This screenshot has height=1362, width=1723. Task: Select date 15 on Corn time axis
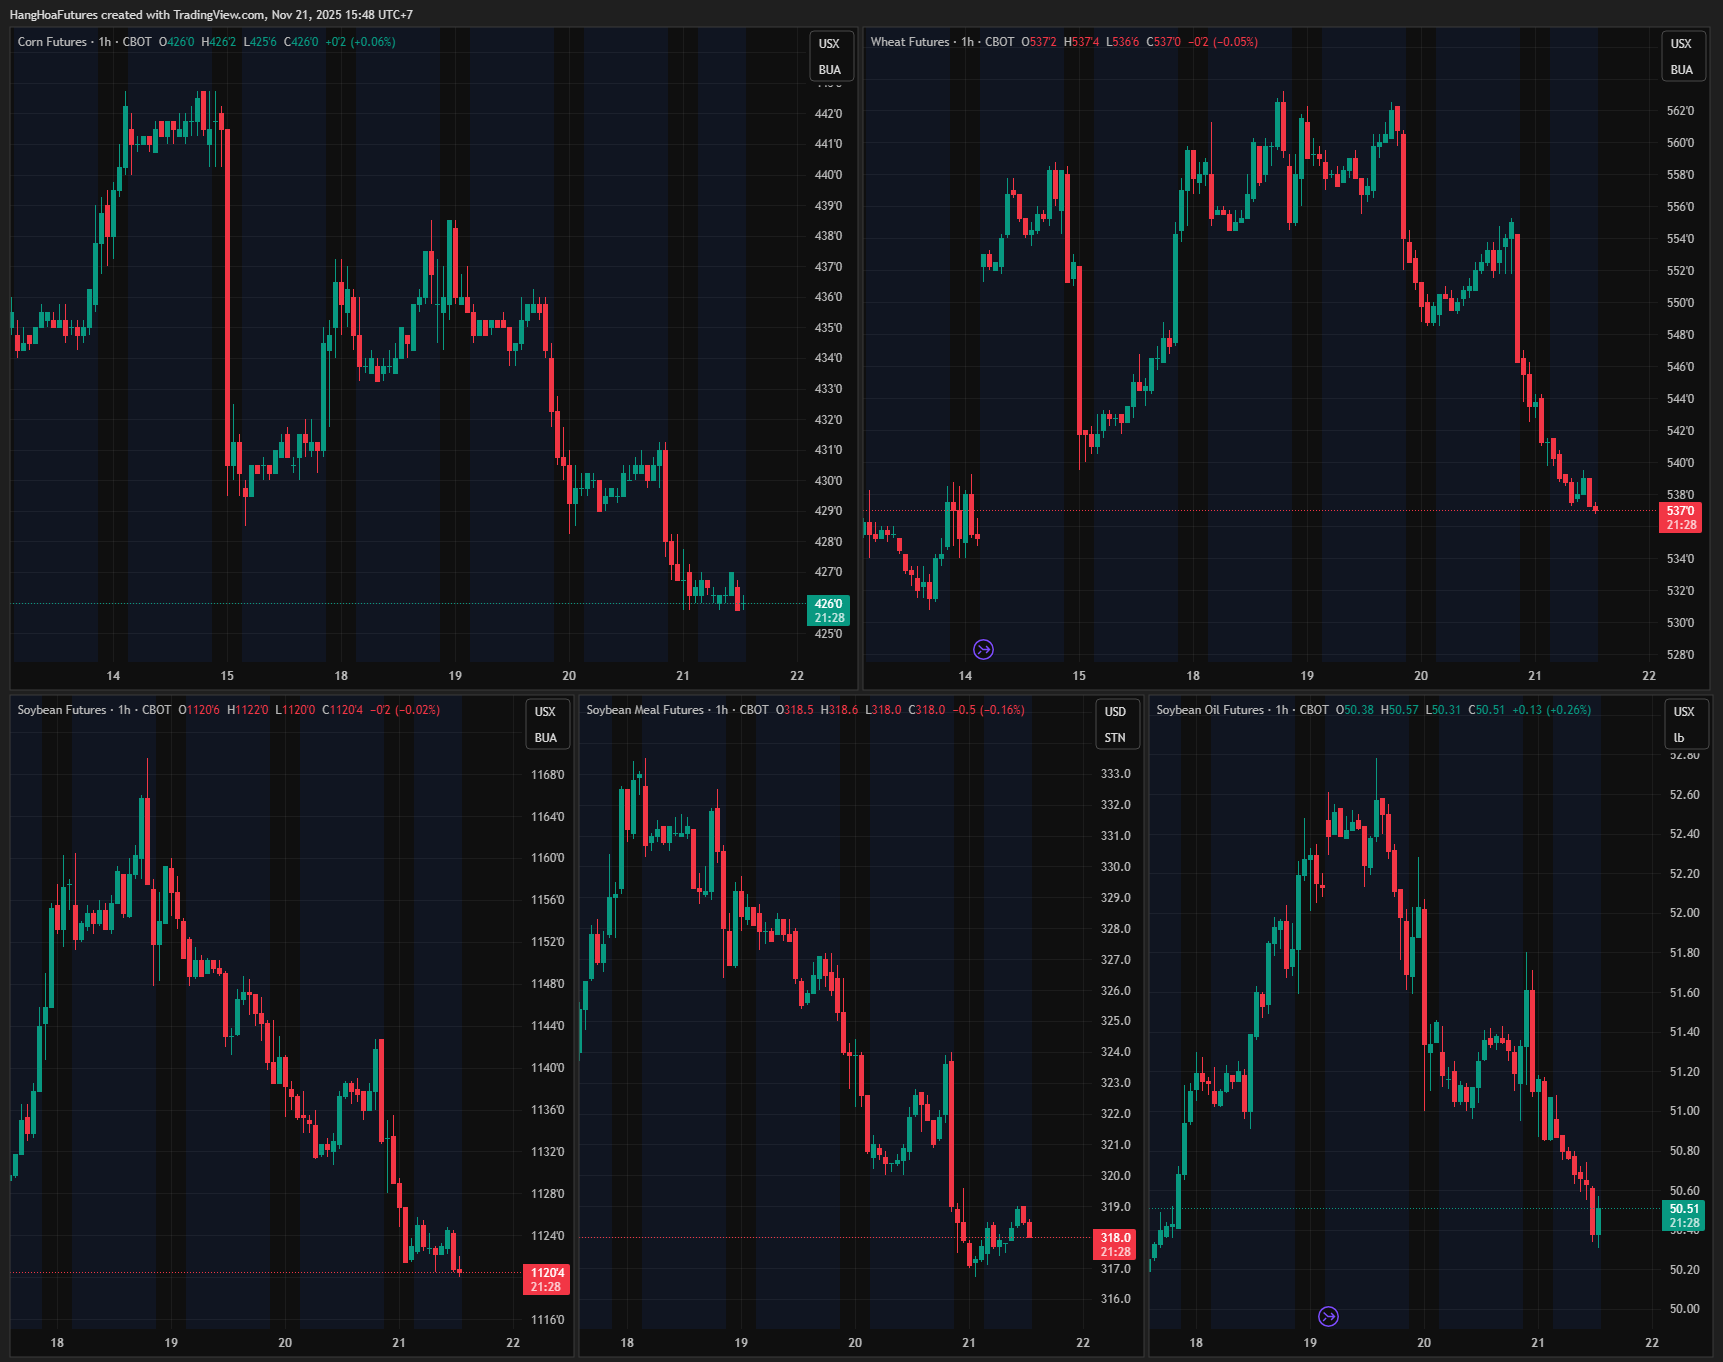click(227, 676)
